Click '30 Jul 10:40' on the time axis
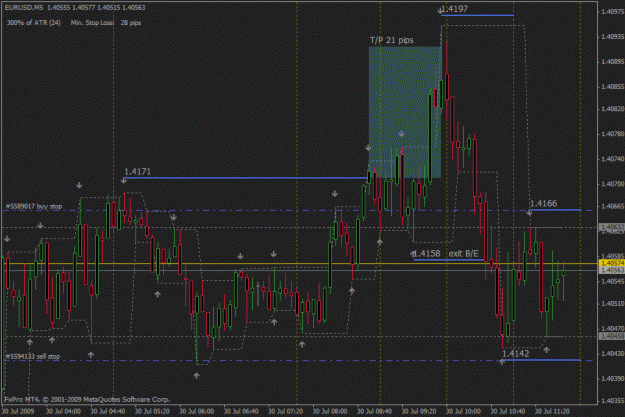 pyautogui.click(x=508, y=411)
